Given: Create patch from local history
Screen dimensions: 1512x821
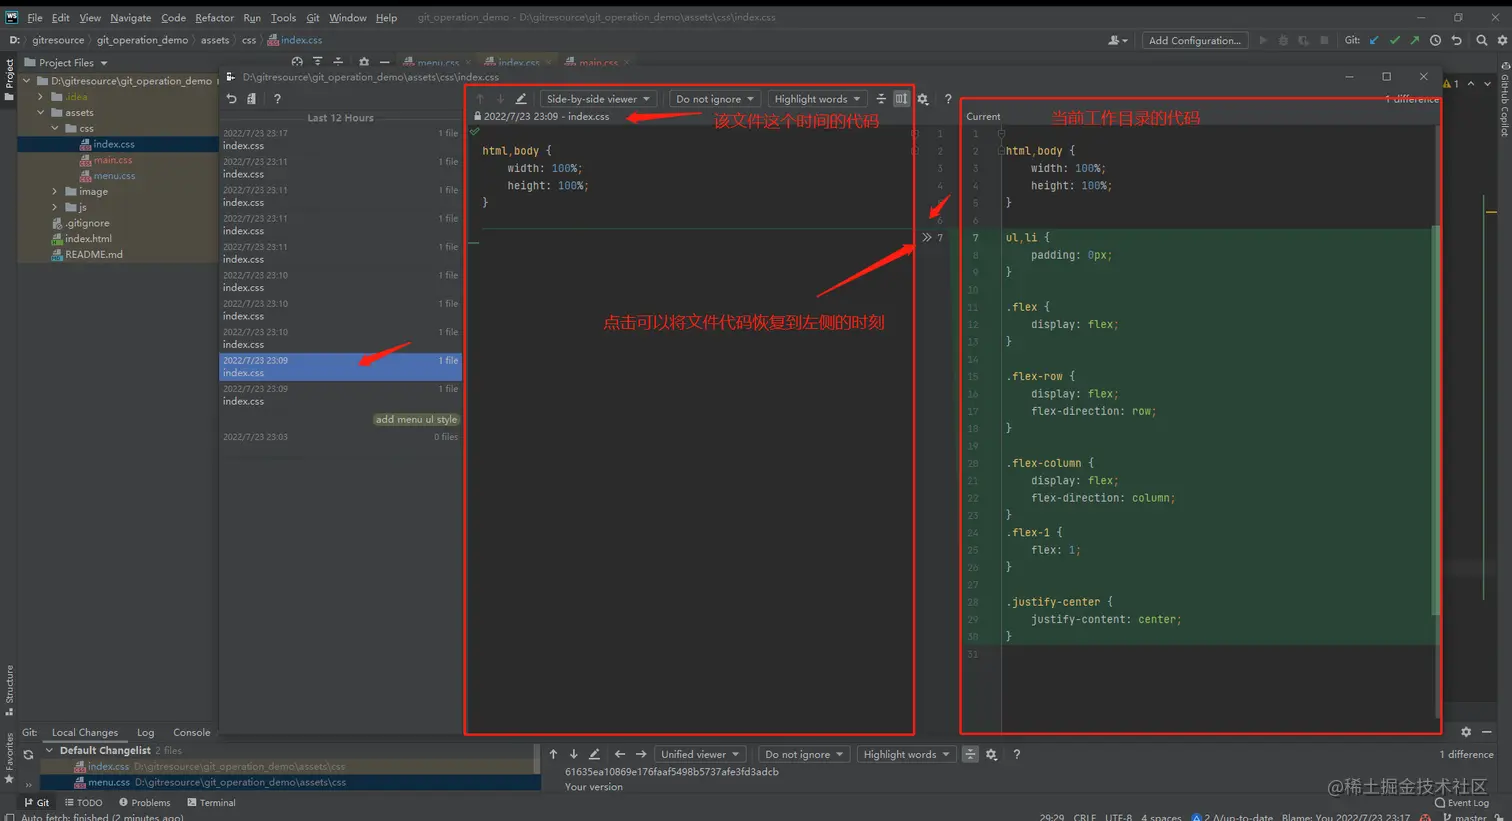Looking at the screenshot, I should [252, 99].
